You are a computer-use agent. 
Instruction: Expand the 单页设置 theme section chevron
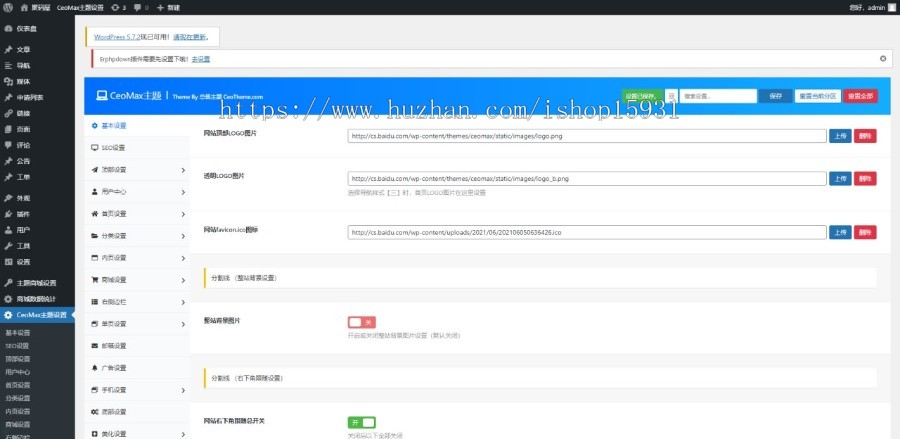[183, 324]
